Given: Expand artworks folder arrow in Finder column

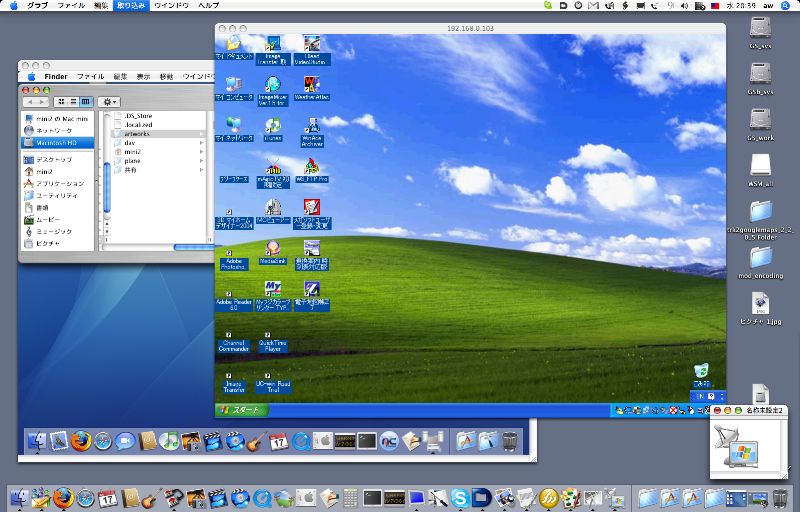Looking at the screenshot, I should click(x=202, y=134).
